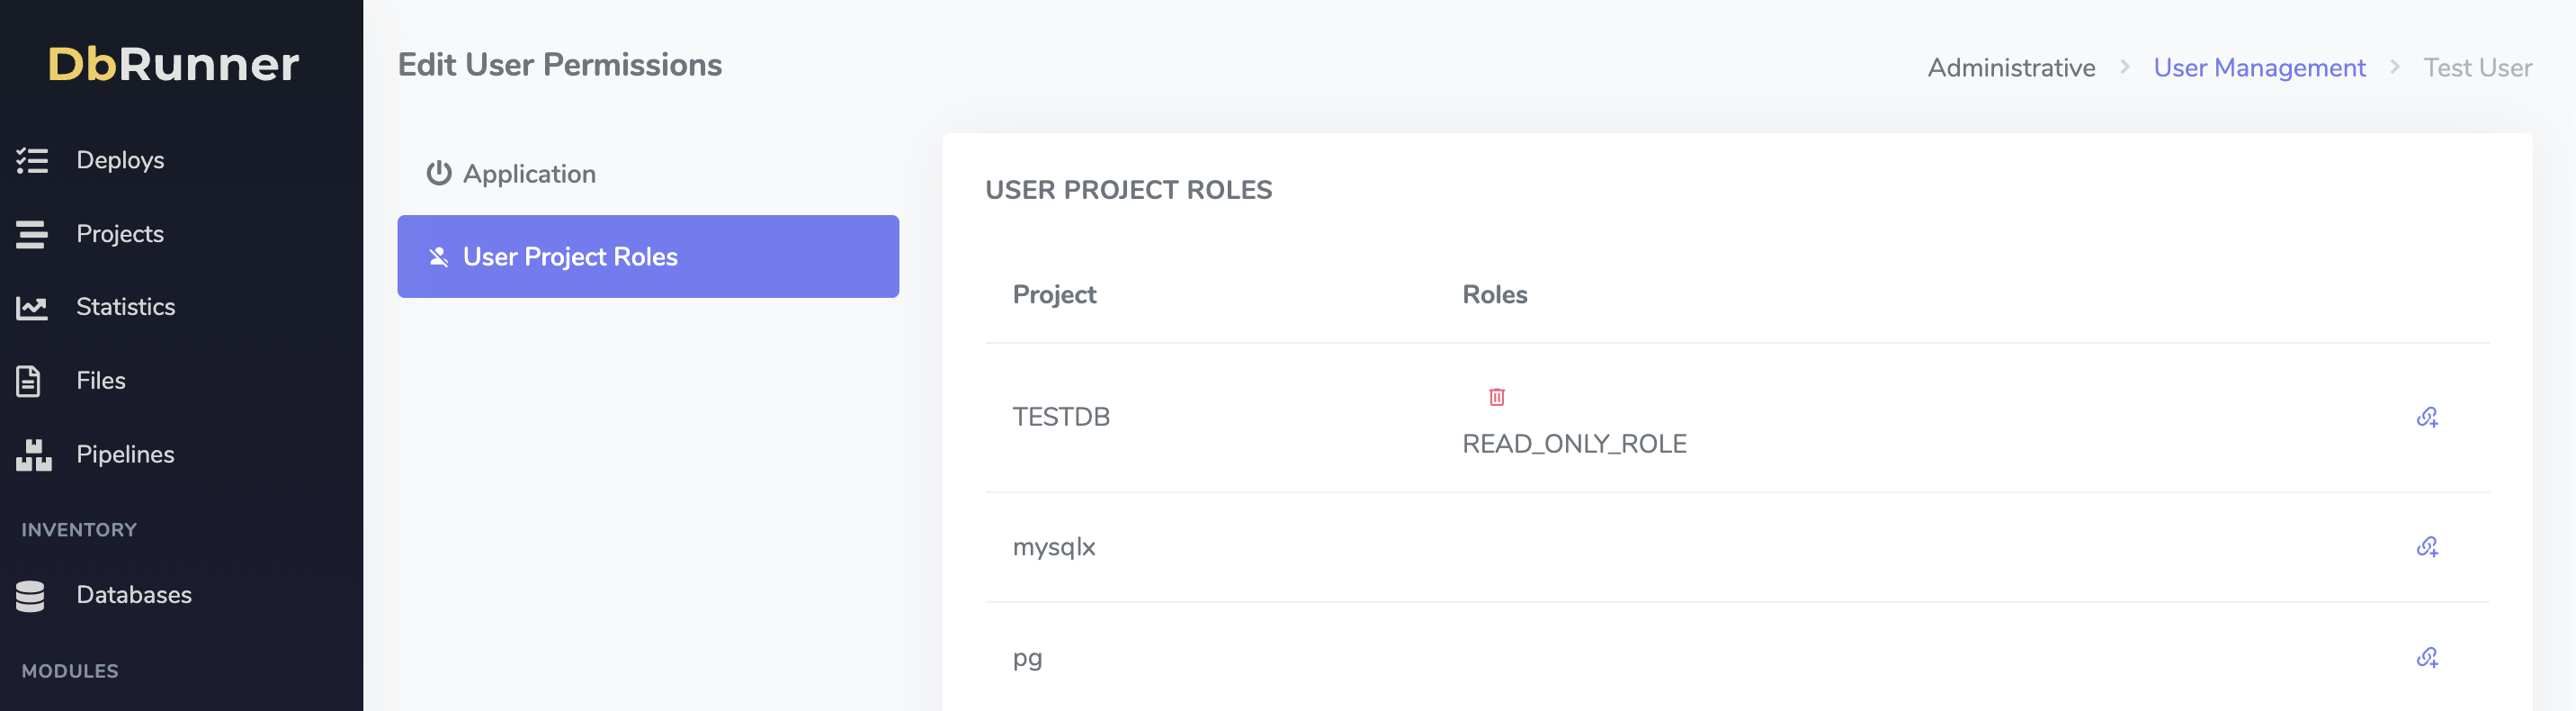Image resolution: width=2576 pixels, height=711 pixels.
Task: Click the Application power icon
Action: point(439,174)
